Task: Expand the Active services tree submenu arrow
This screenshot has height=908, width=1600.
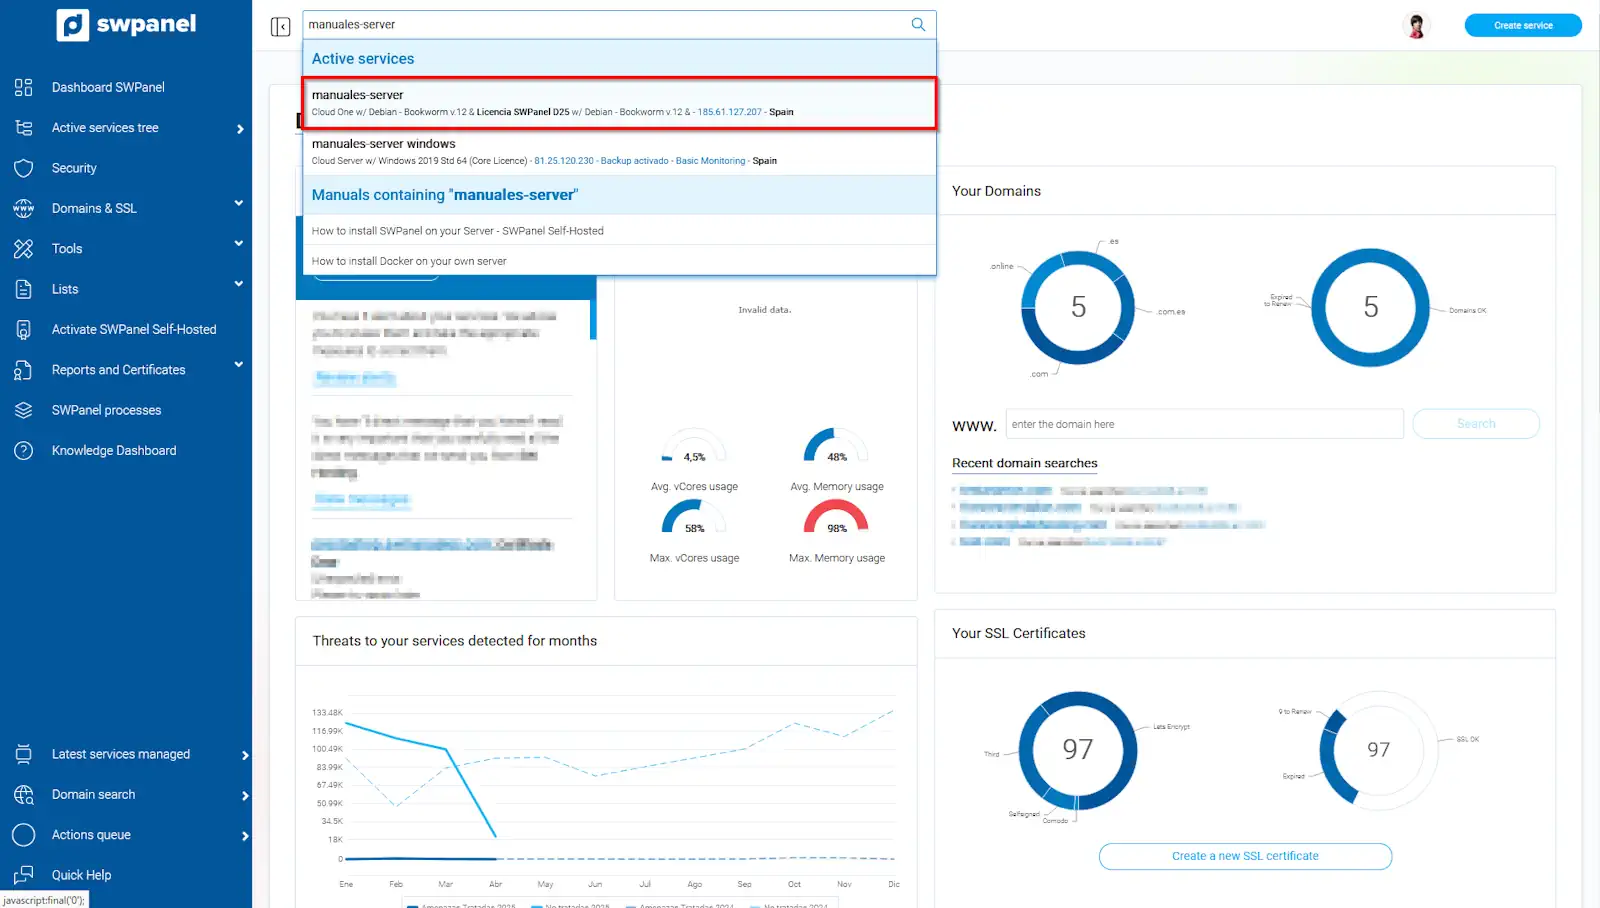Action: point(240,129)
